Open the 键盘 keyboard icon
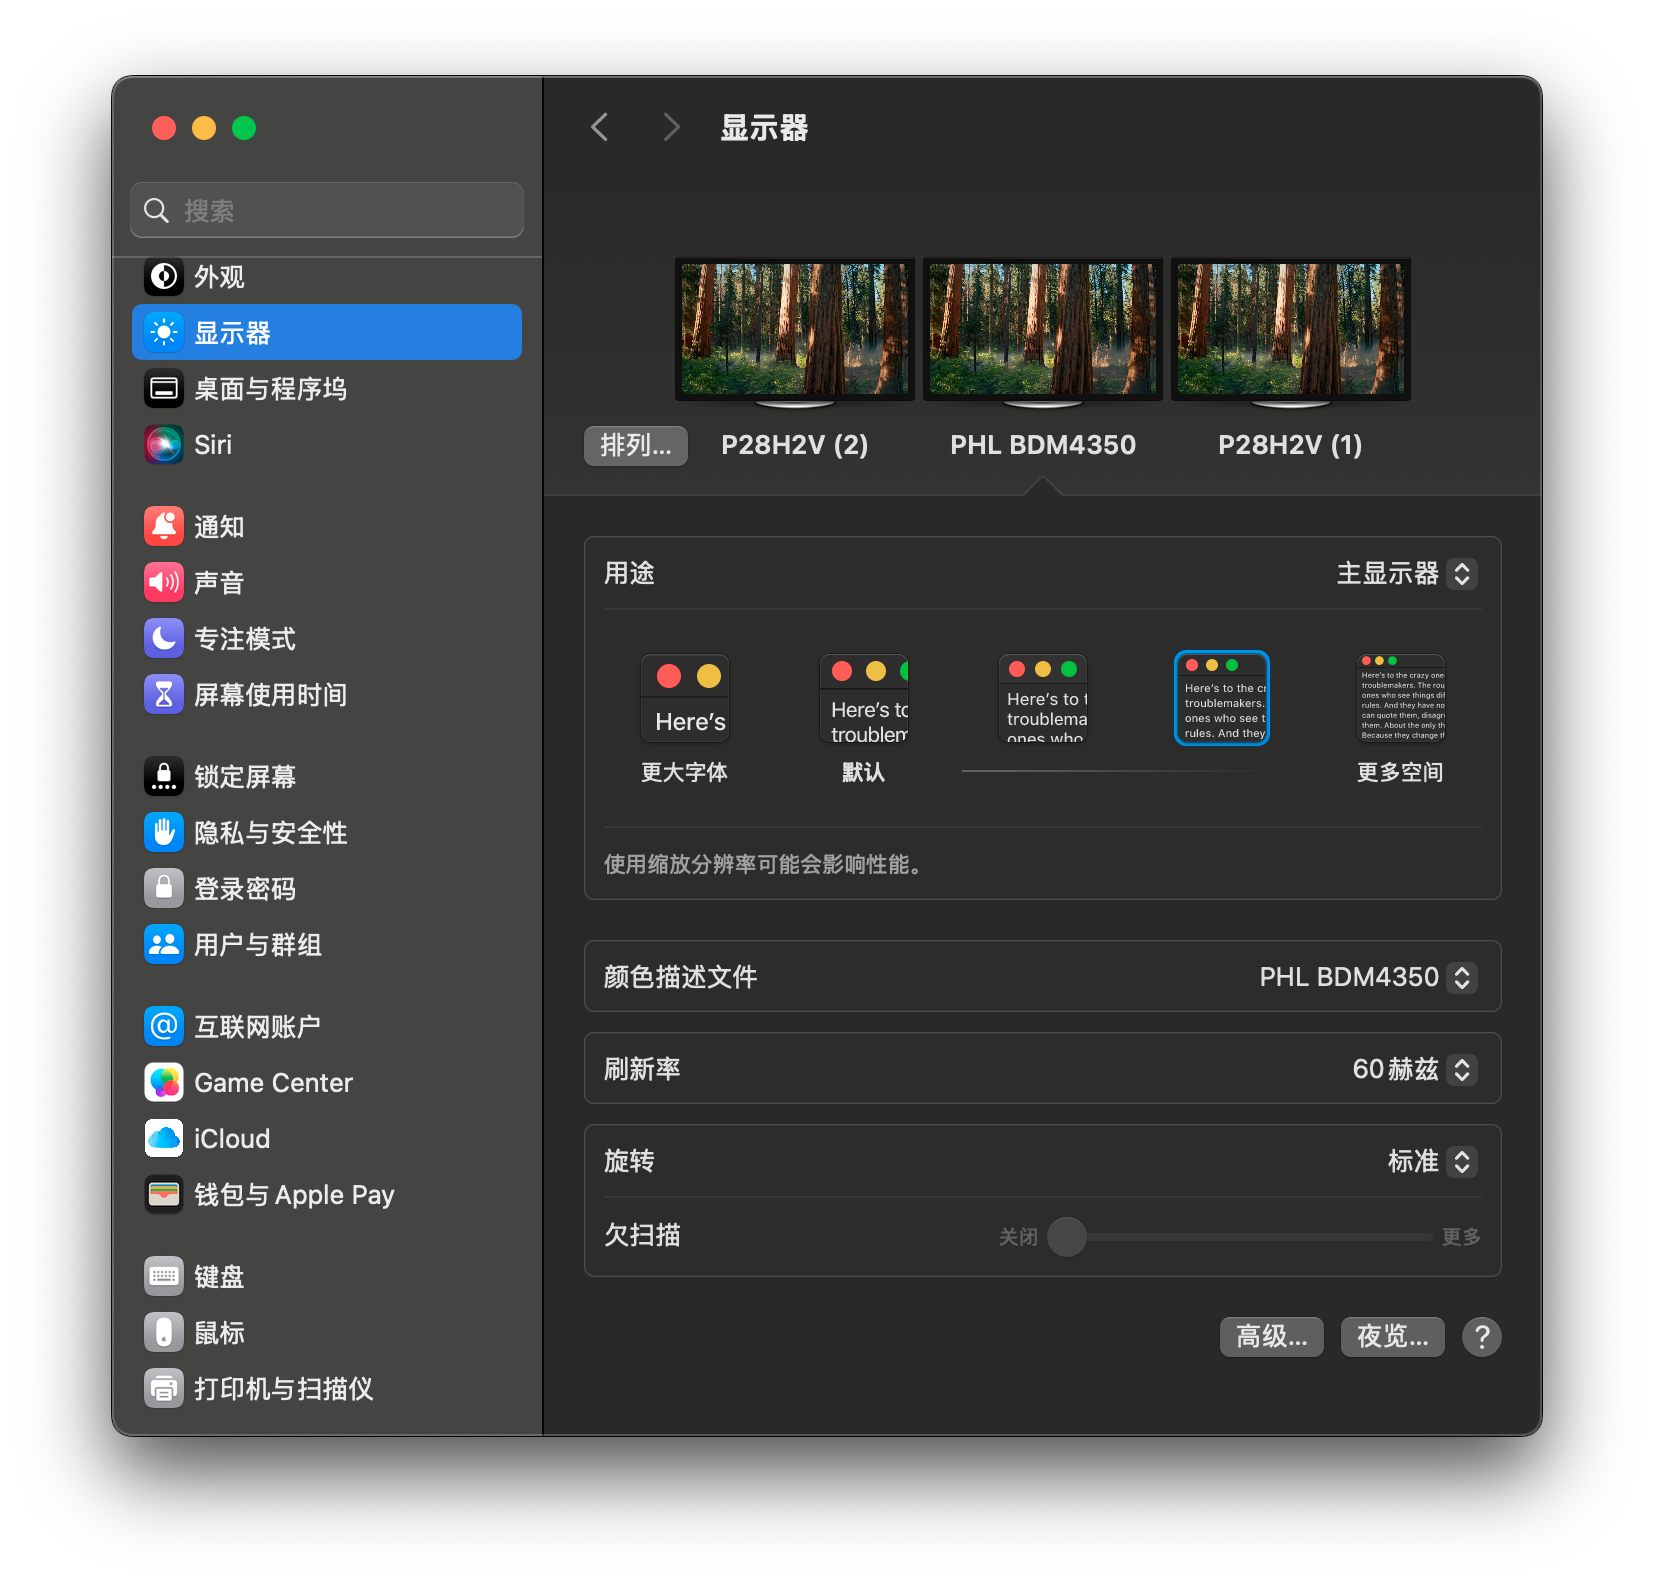1654x1584 pixels. [x=164, y=1276]
